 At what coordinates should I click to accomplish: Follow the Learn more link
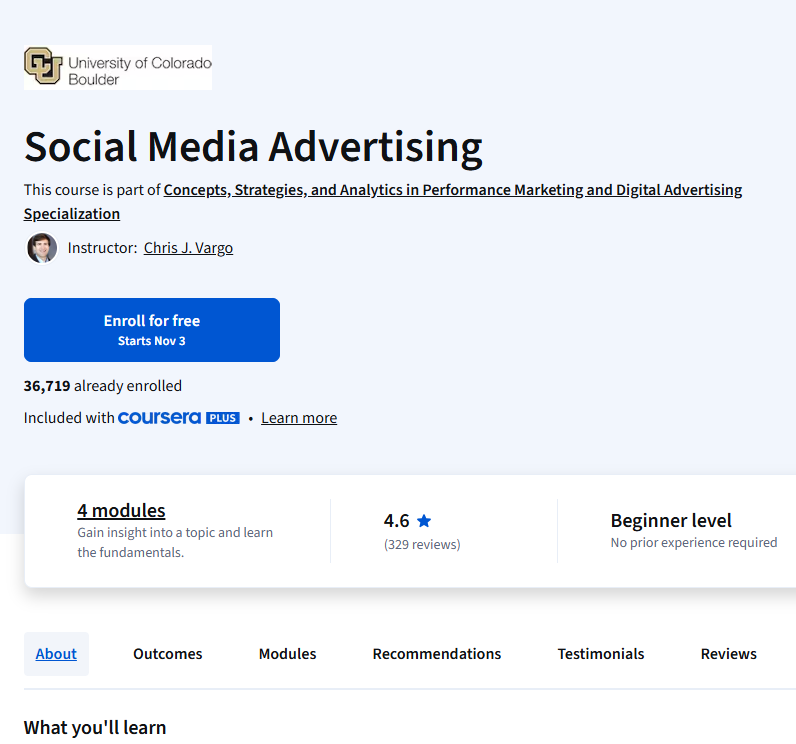click(299, 418)
